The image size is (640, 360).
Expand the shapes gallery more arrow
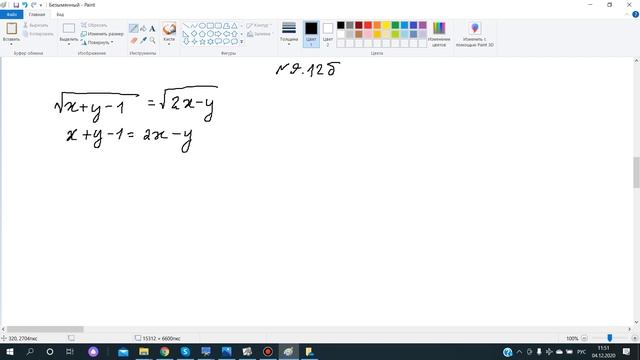[x=242, y=42]
